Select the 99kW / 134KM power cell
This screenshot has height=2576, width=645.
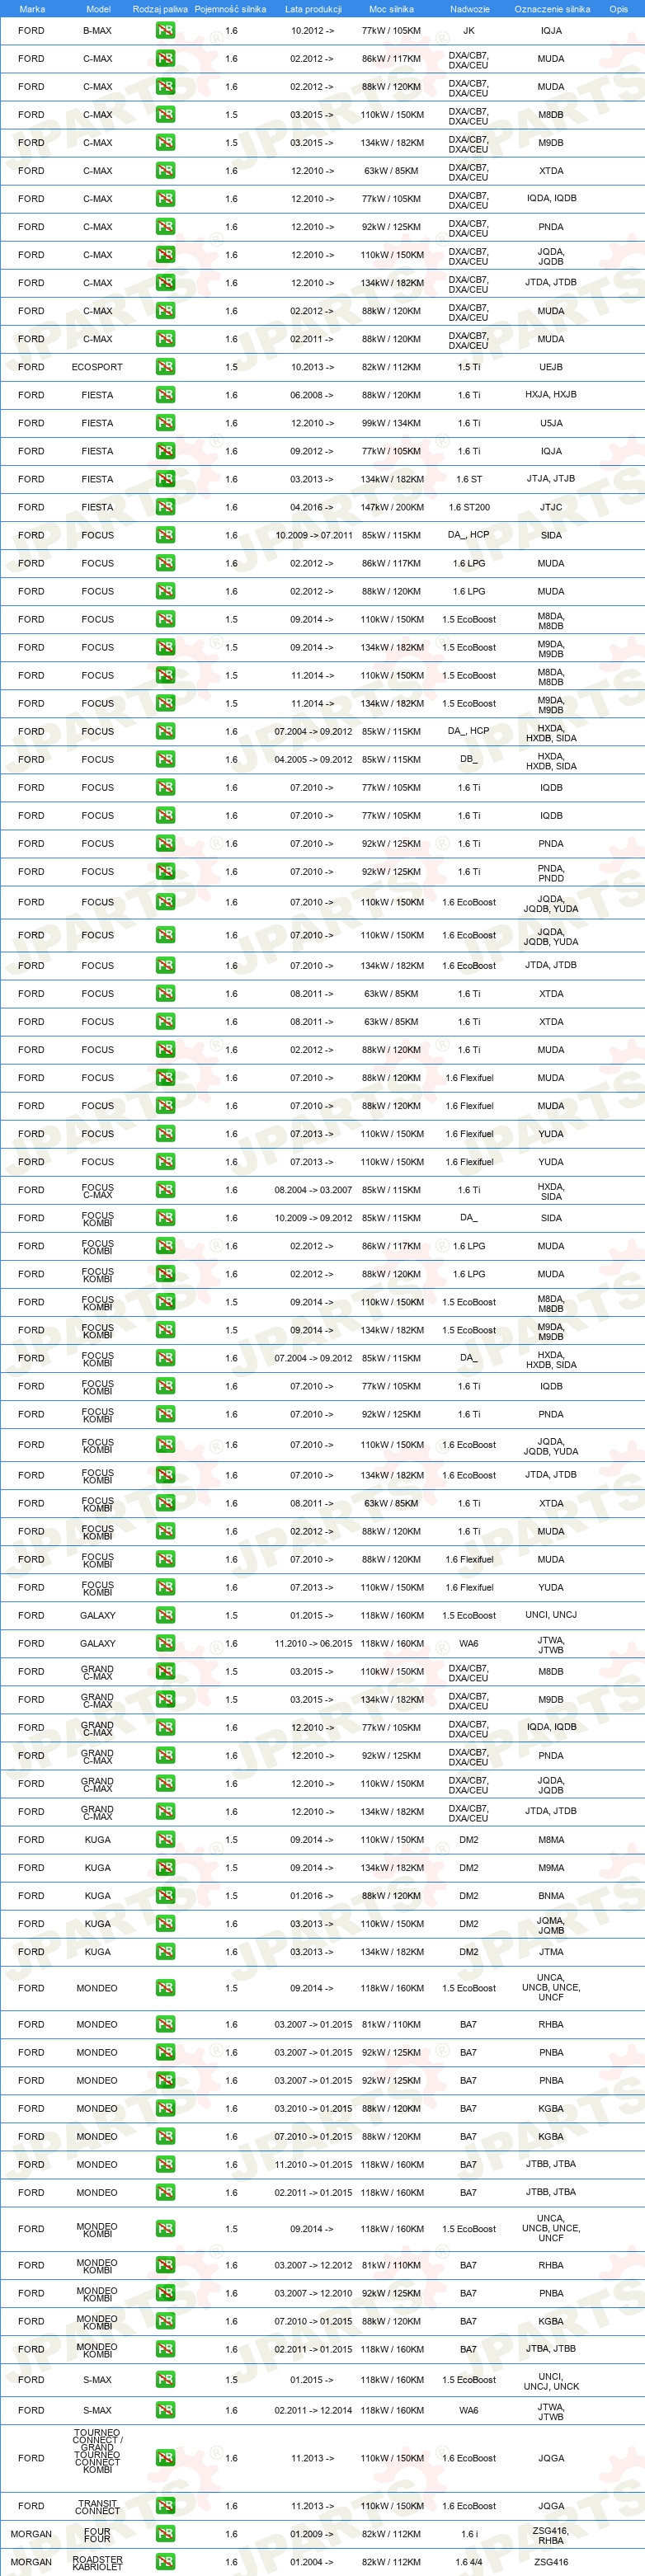coord(391,423)
